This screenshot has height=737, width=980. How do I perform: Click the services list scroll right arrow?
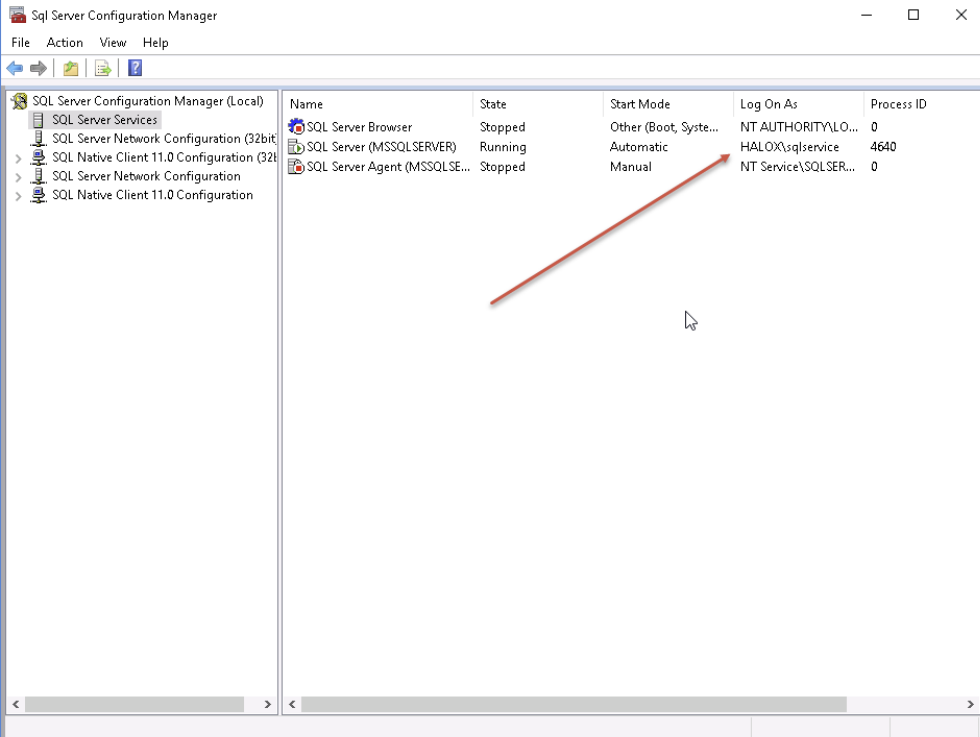[970, 704]
